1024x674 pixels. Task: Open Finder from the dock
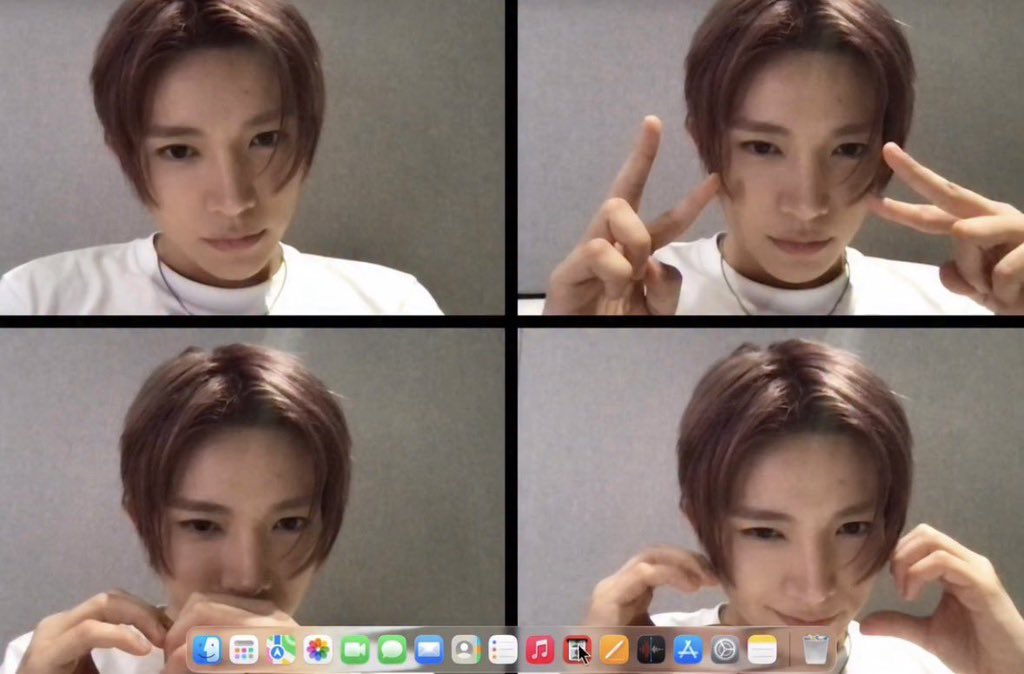tap(207, 650)
